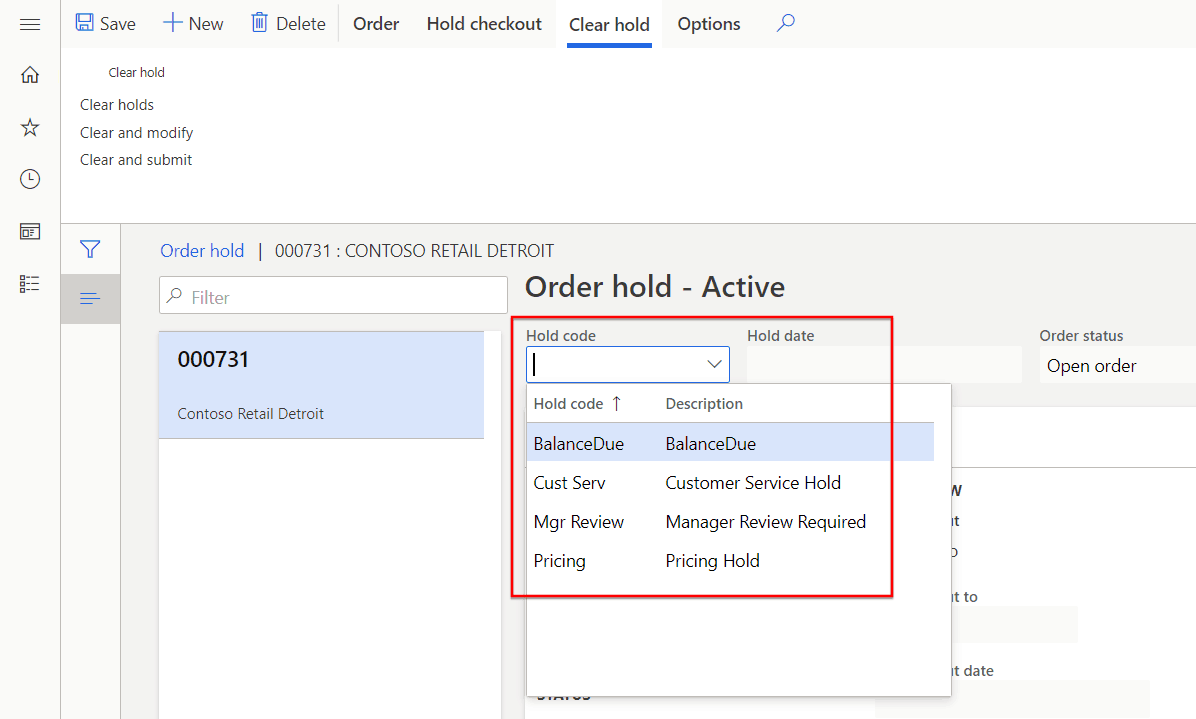Image resolution: width=1196 pixels, height=719 pixels.
Task: Open Favorites with the star icon
Action: click(29, 127)
